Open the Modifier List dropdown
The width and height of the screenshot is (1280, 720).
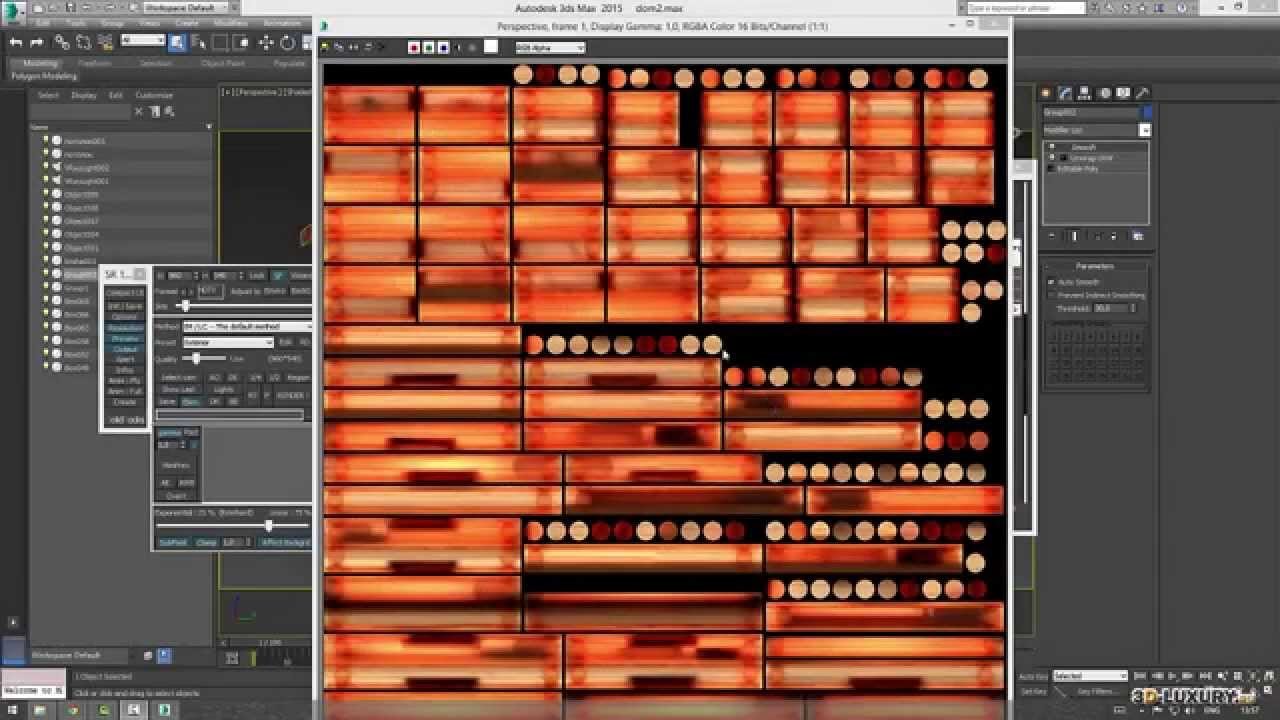tap(1145, 130)
